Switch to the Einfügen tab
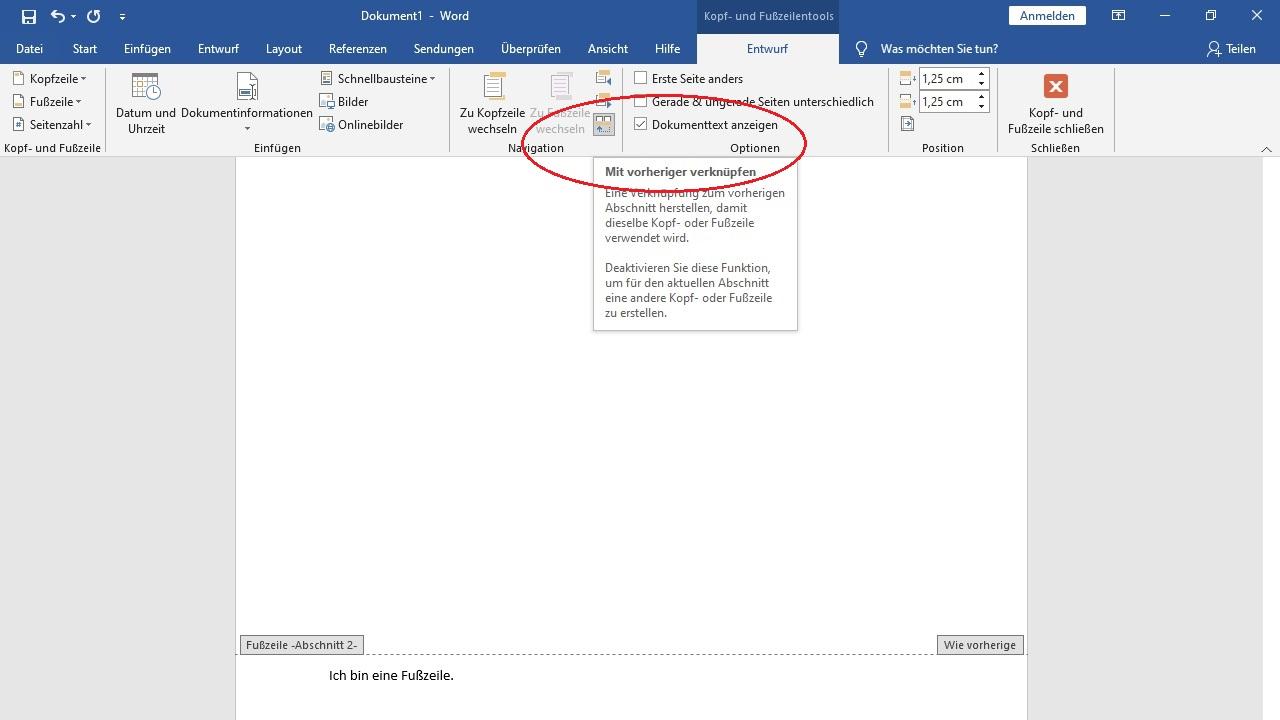This screenshot has height=720, width=1280. tap(147, 49)
